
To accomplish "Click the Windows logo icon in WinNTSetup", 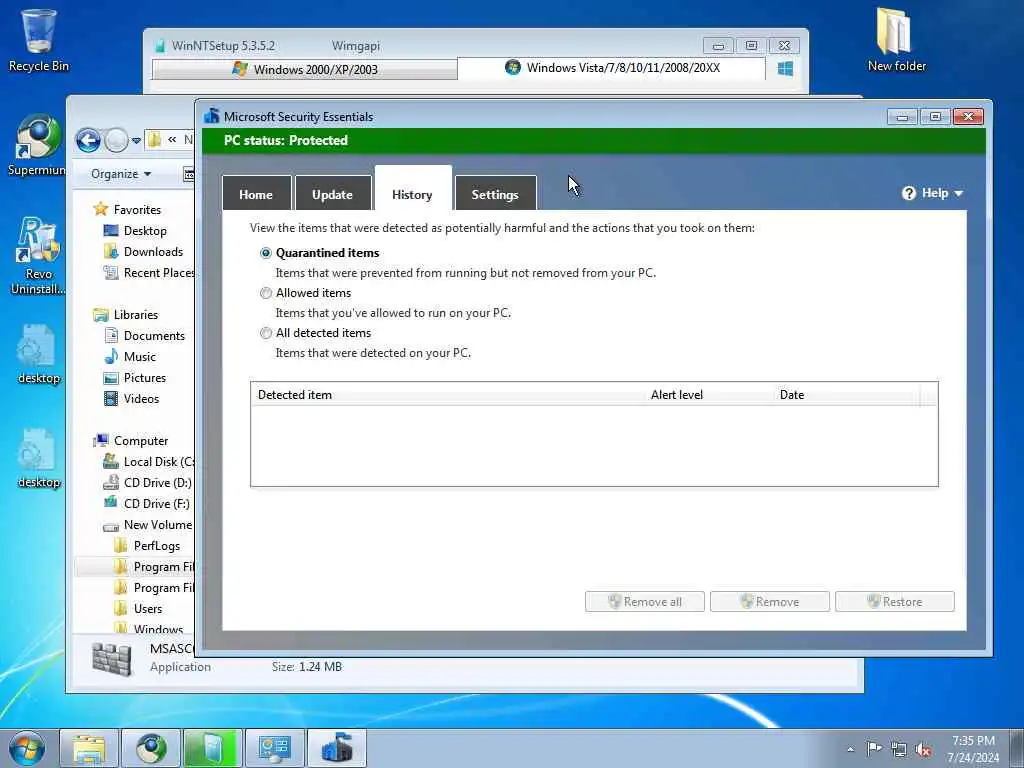I will pyautogui.click(x=786, y=68).
